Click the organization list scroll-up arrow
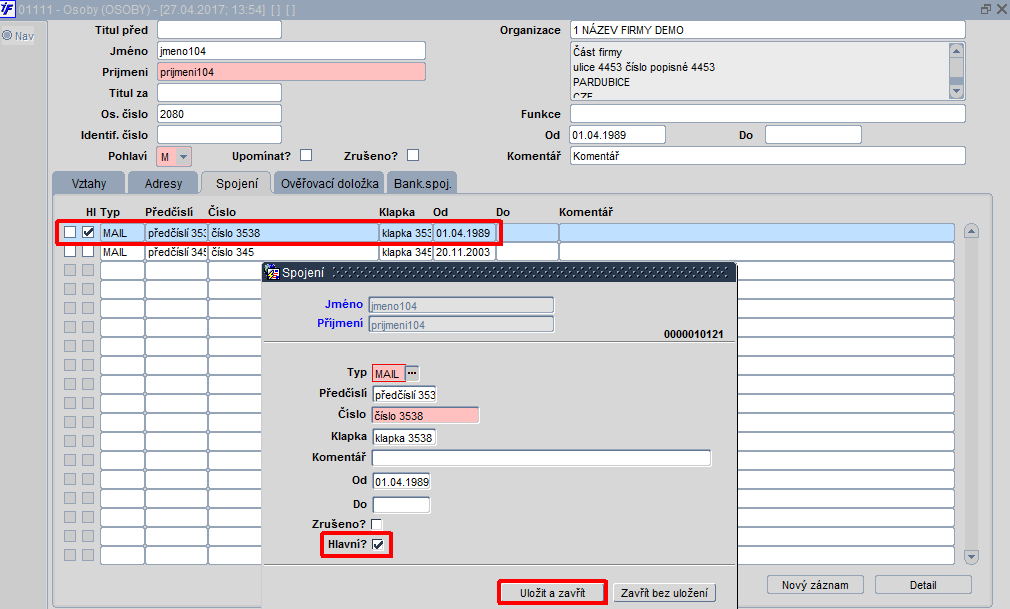 point(957,51)
